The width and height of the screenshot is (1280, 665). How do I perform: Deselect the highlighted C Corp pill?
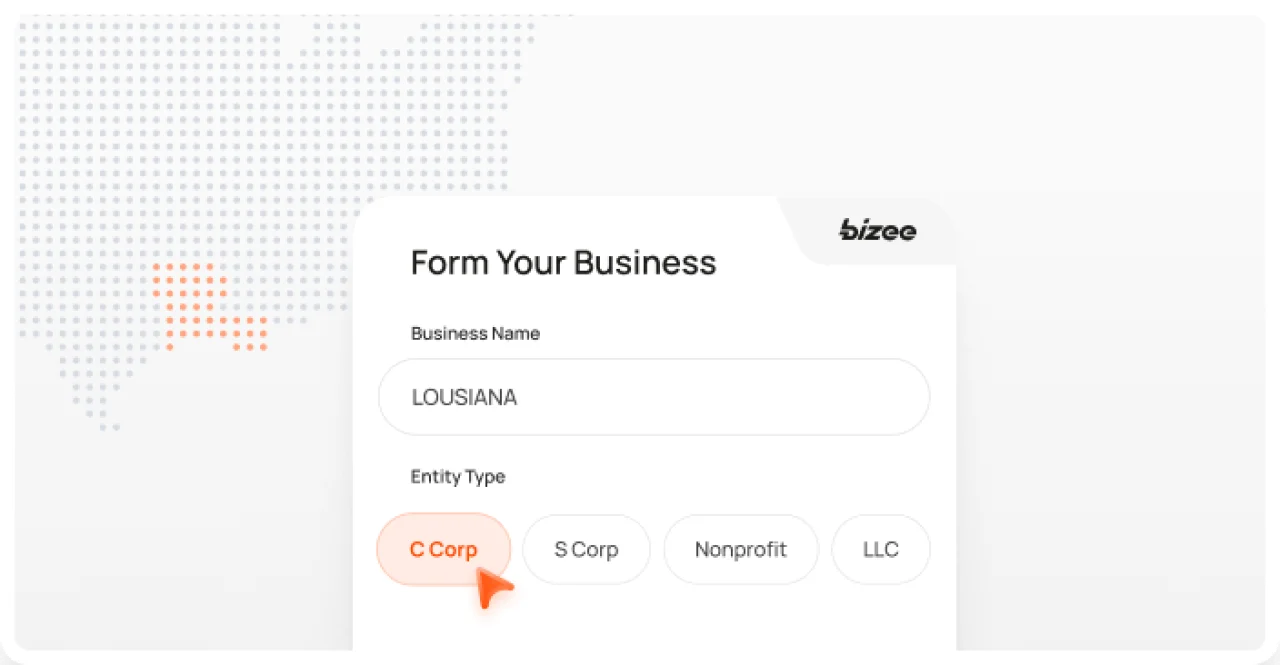(443, 549)
